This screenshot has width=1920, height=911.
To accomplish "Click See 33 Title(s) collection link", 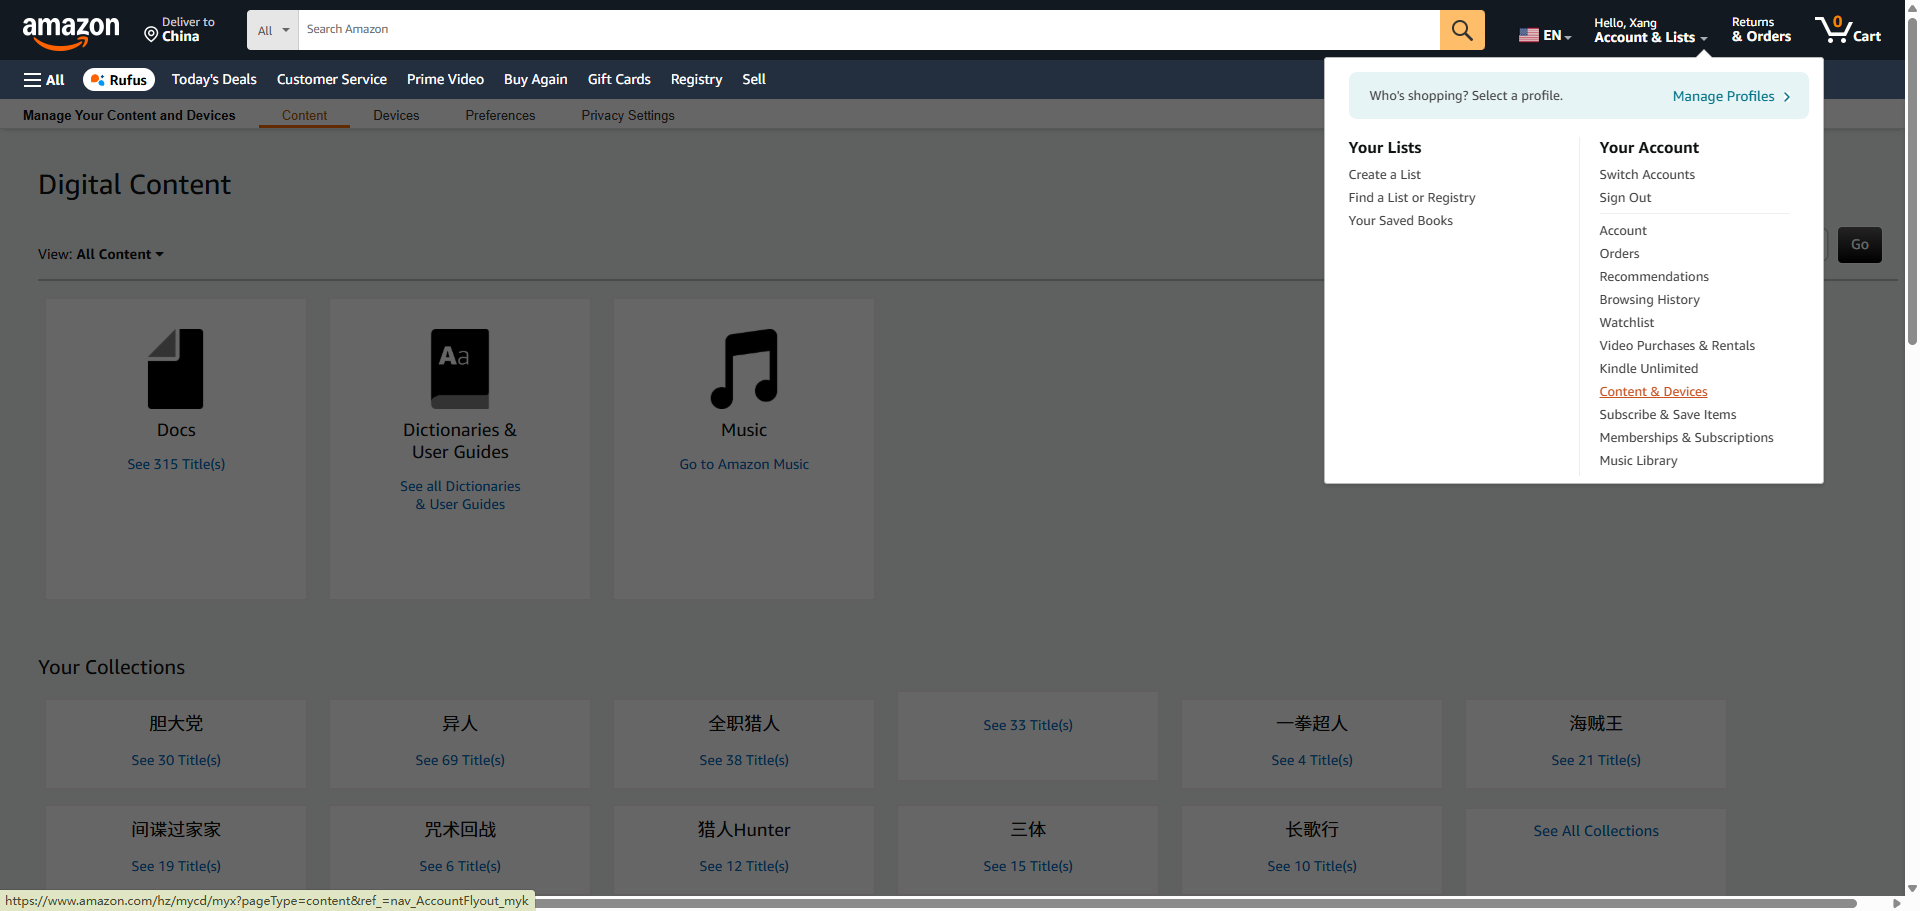I will click(1028, 725).
